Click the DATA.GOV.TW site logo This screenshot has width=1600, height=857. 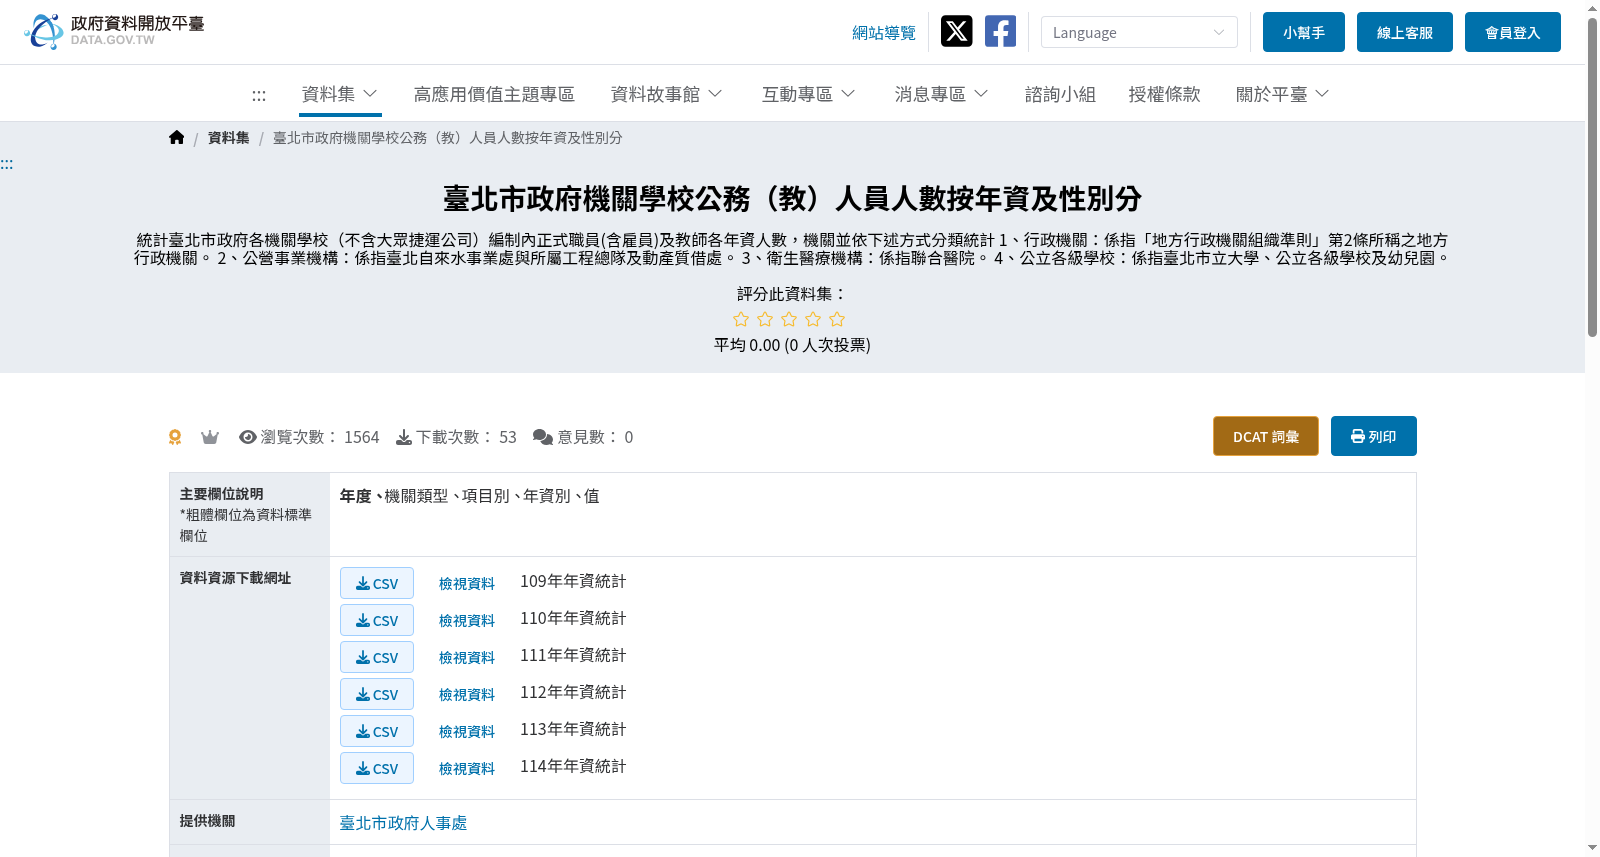coord(114,31)
